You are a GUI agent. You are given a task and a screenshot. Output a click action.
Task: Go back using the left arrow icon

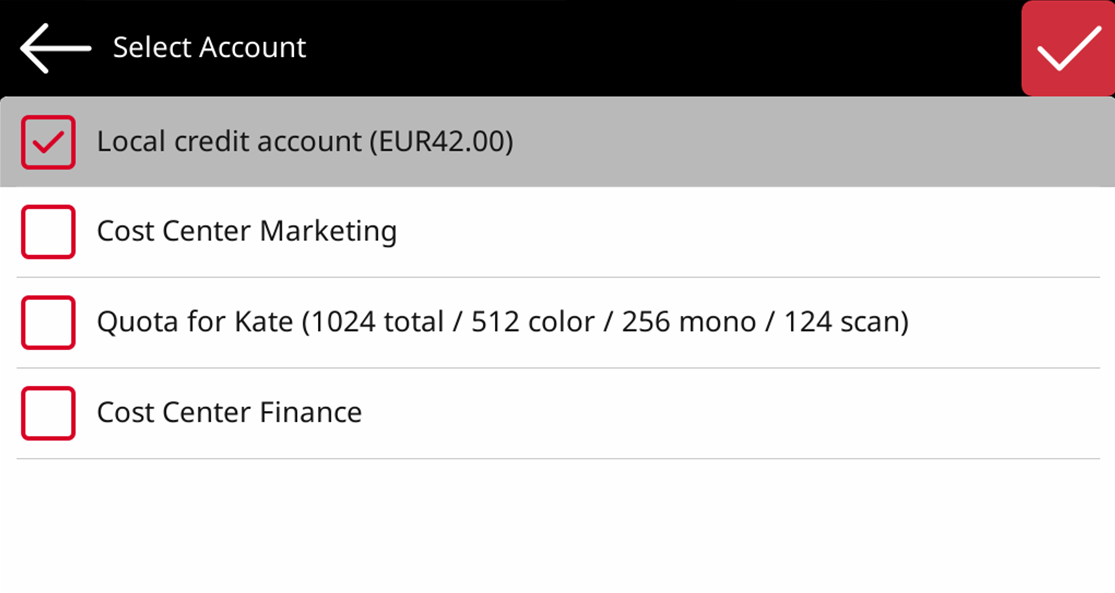tap(55, 48)
